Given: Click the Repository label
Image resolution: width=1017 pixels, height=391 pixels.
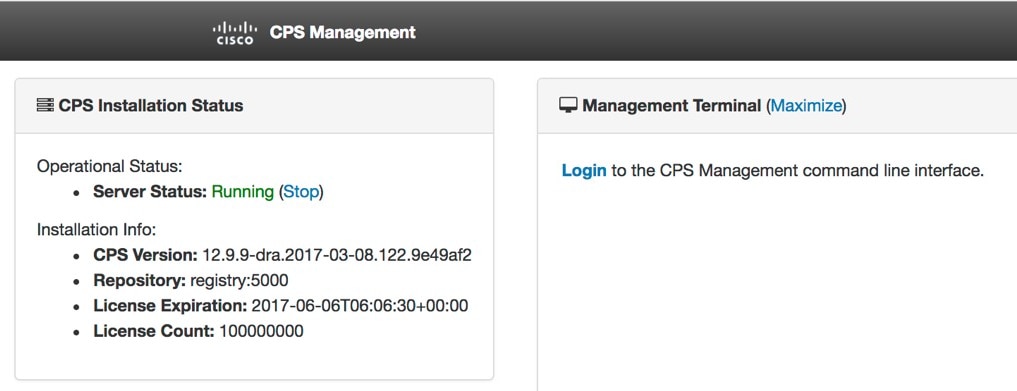Looking at the screenshot, I should pos(139,281).
